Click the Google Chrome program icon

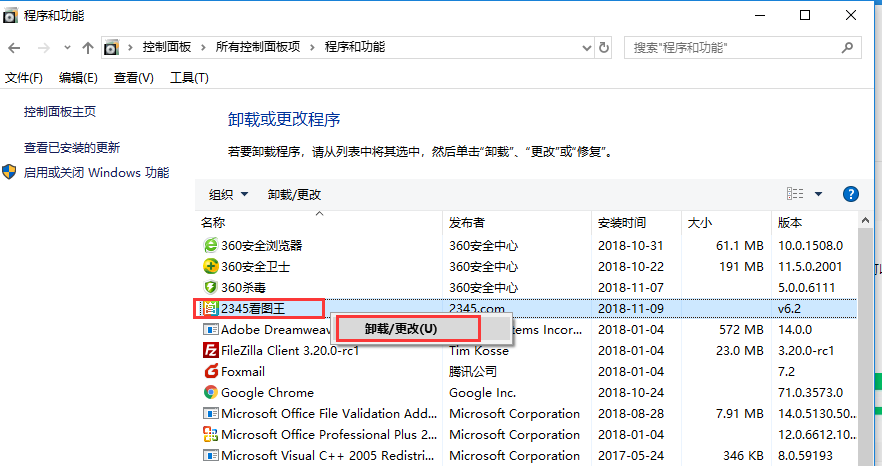pyautogui.click(x=210, y=392)
